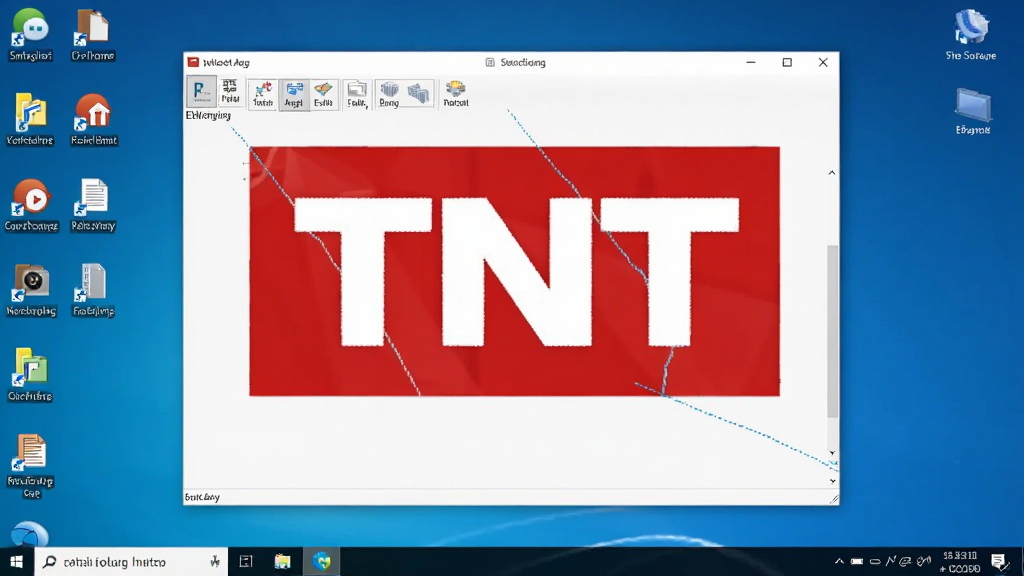Open the yellow gear toolbar icon

pyautogui.click(x=455, y=93)
